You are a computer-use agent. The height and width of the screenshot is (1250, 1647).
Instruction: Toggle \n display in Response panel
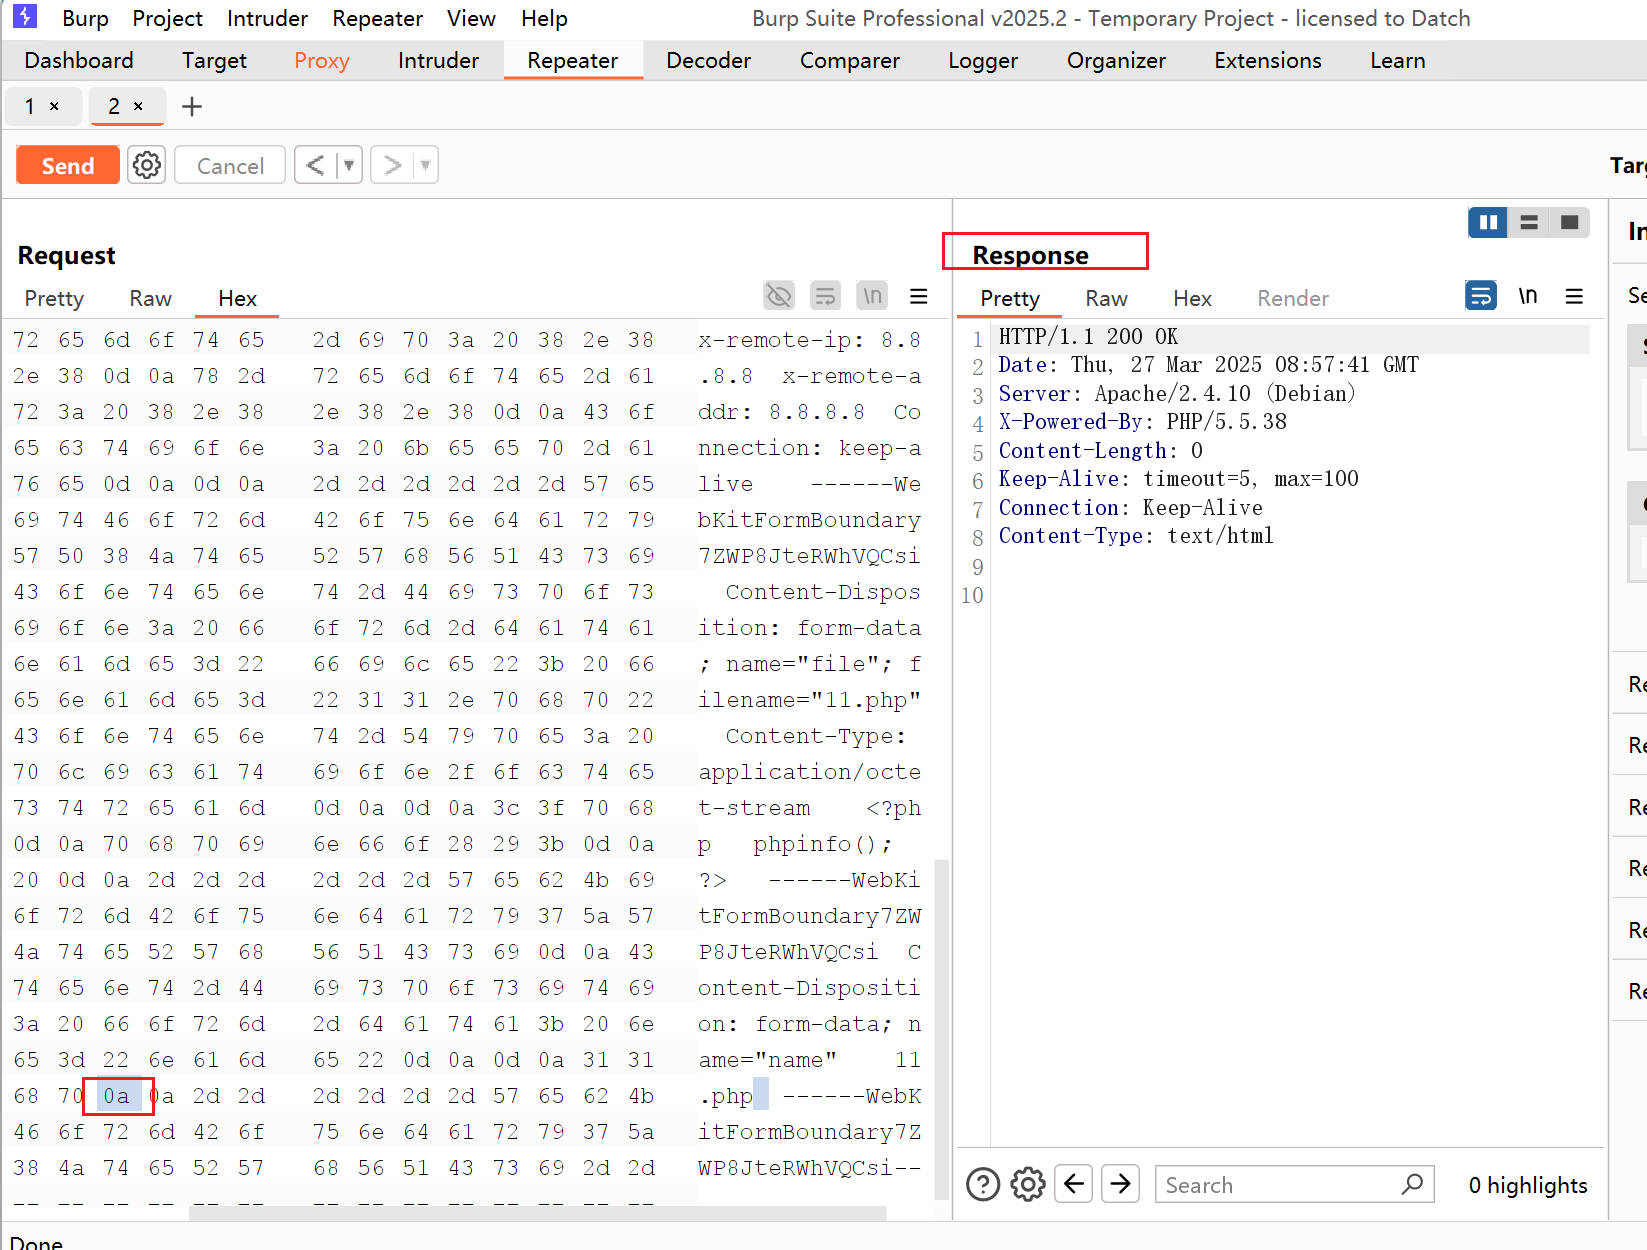[x=1528, y=296]
